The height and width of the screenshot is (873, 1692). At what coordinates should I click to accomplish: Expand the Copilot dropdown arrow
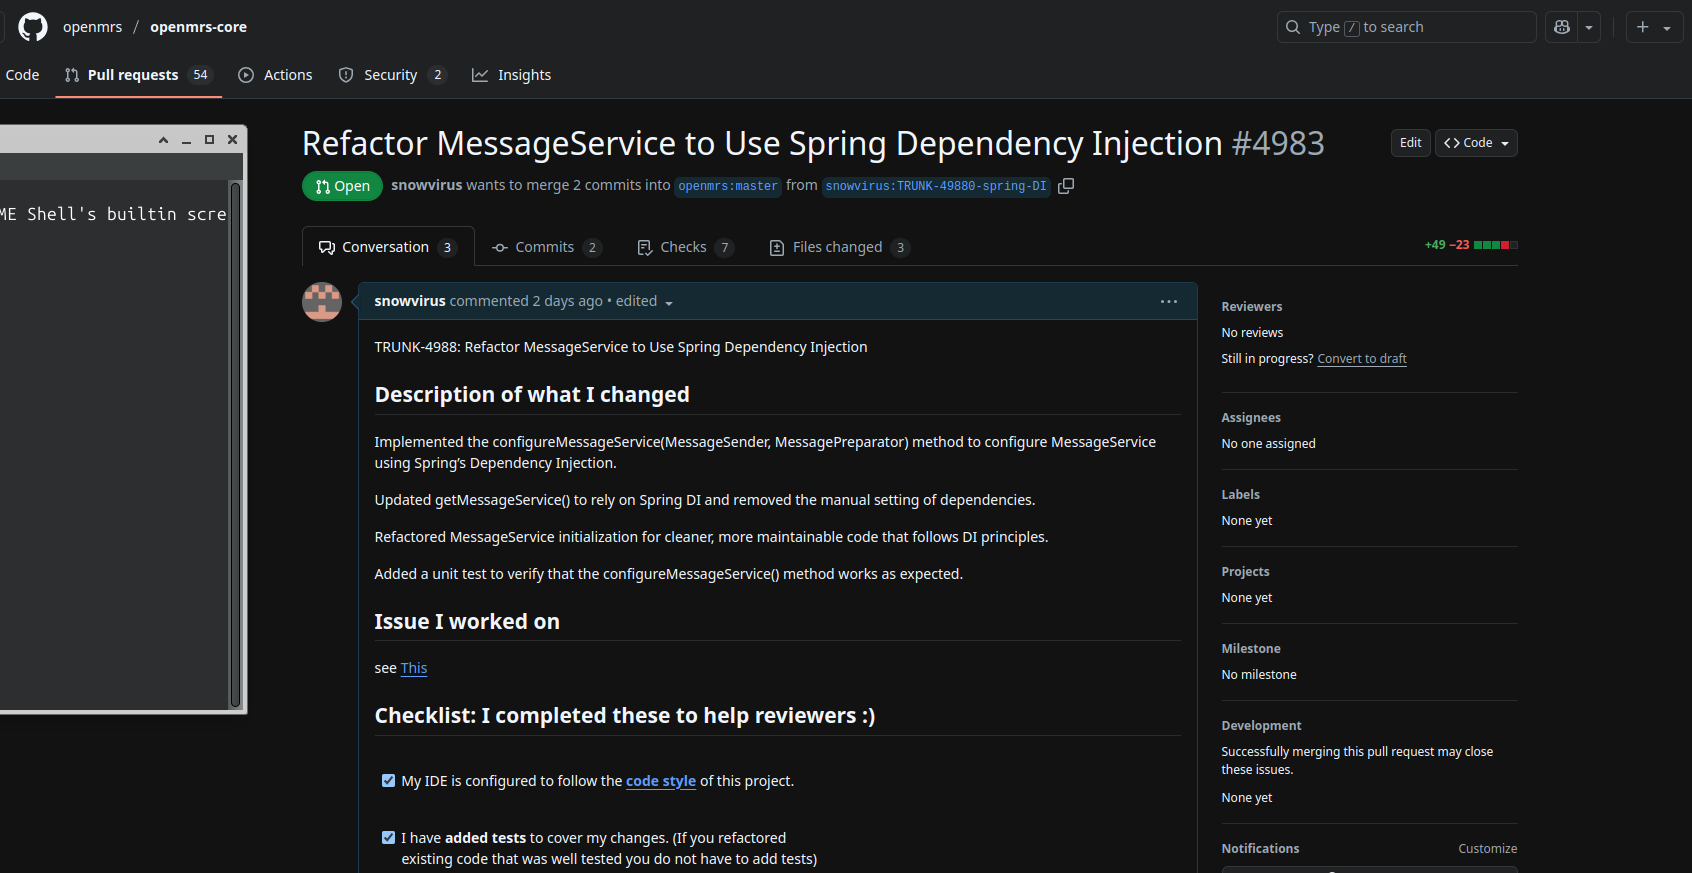point(1589,27)
